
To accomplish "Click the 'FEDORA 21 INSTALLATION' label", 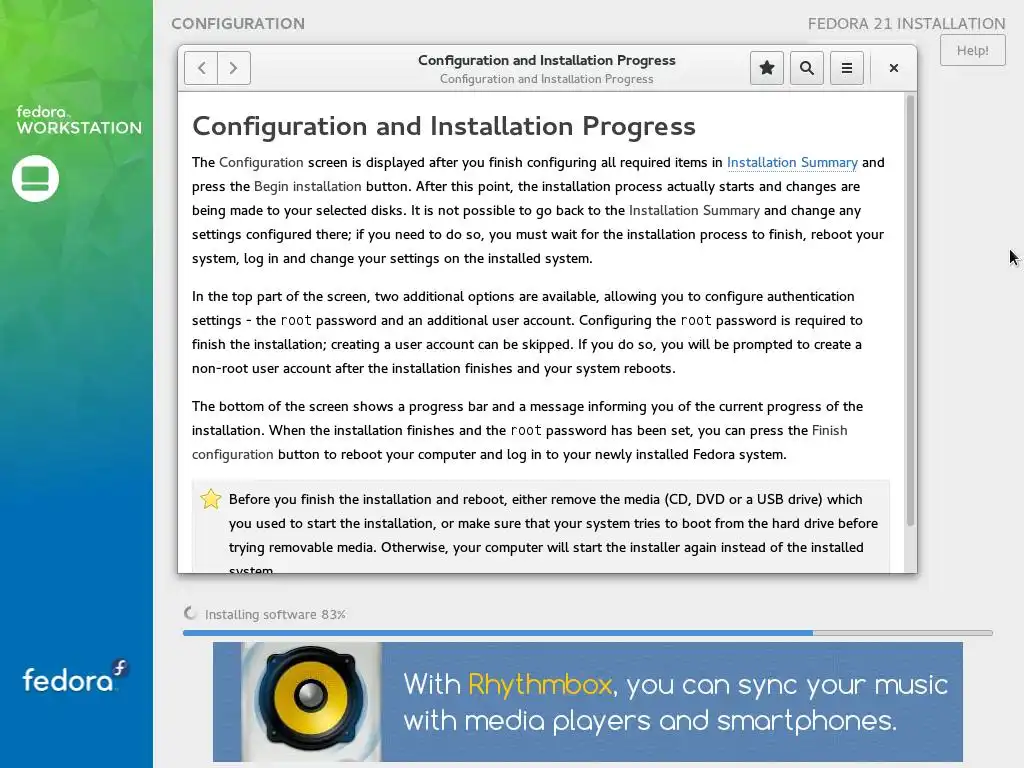I will pos(906,24).
